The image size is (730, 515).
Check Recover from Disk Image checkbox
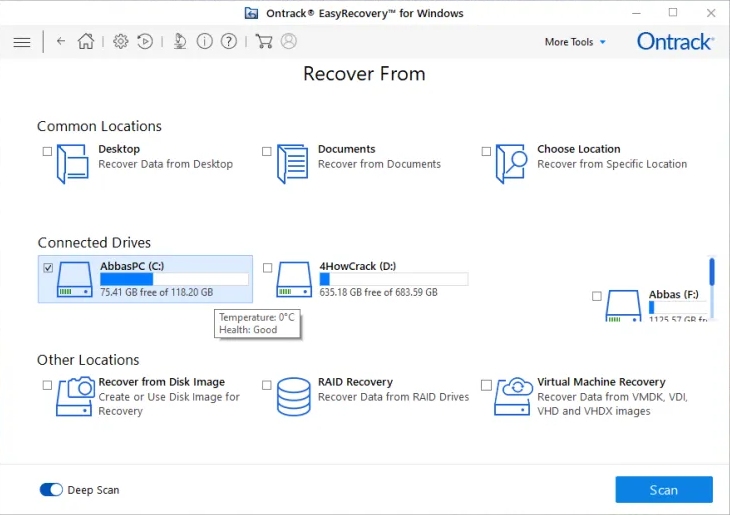coord(47,385)
